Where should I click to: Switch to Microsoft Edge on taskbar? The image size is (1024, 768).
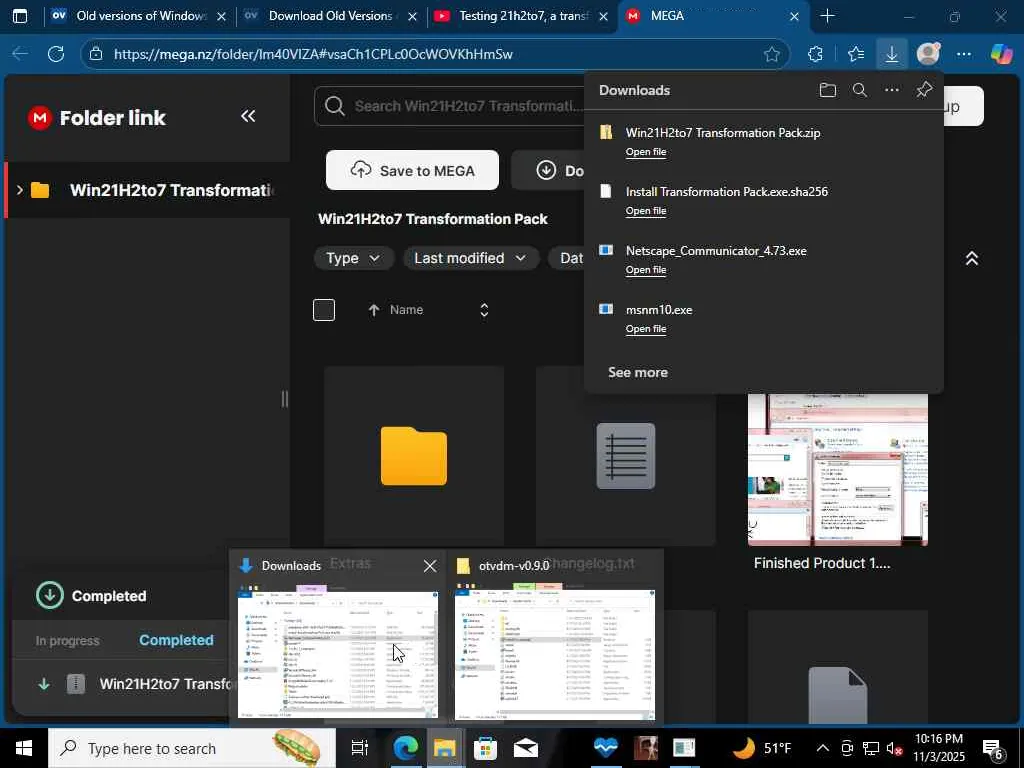405,748
